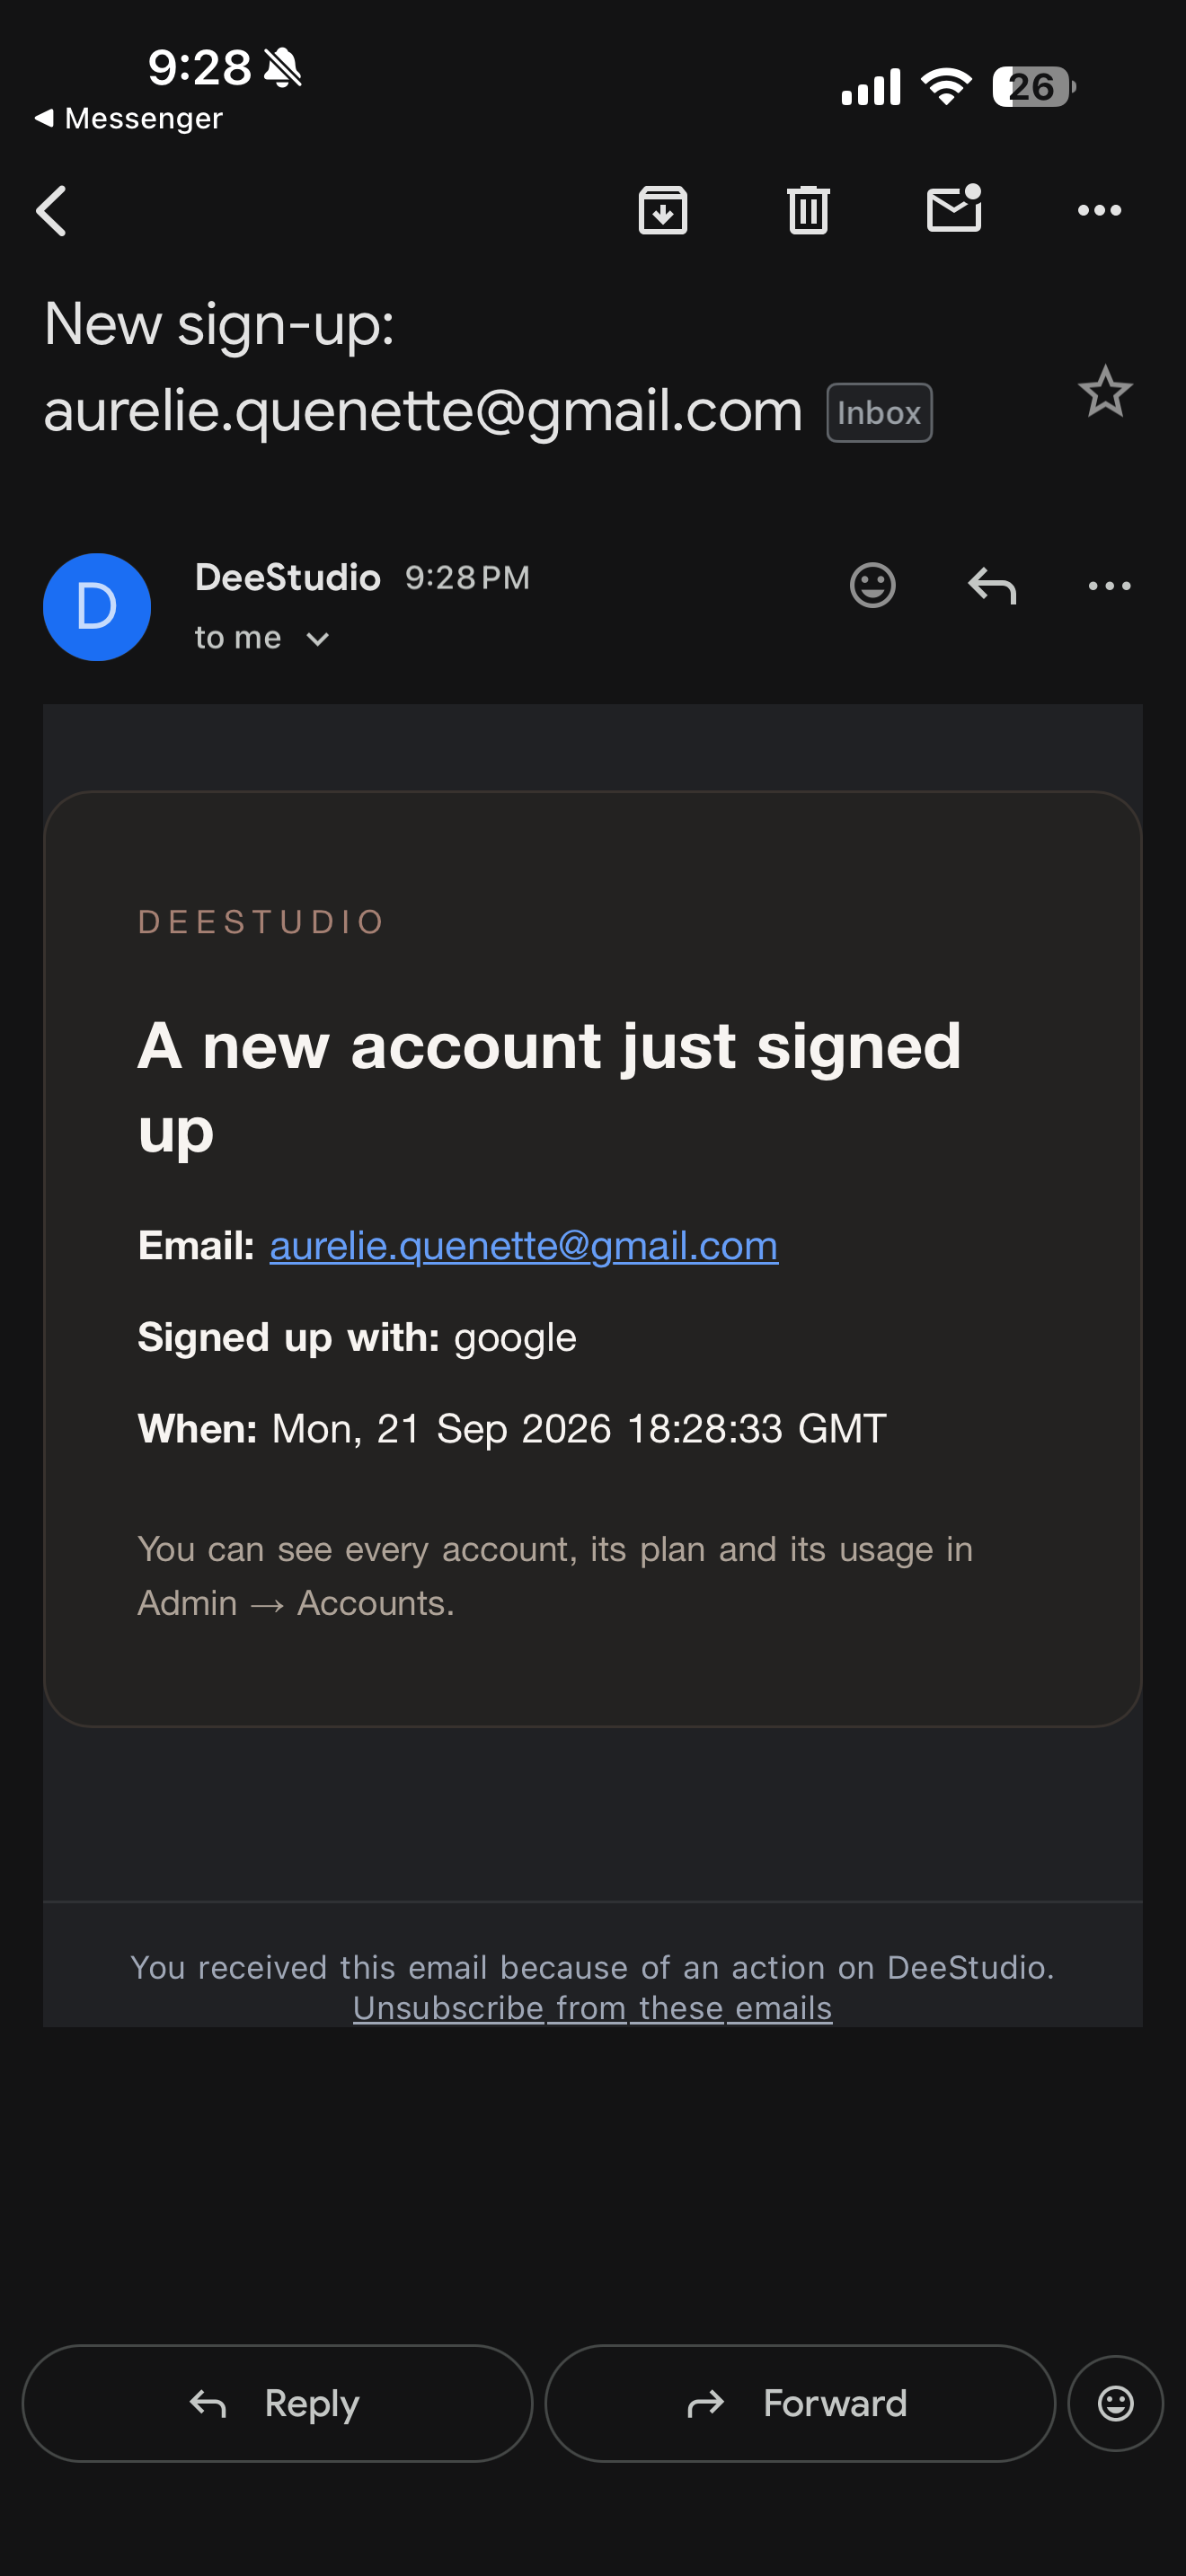
Task: Open the bottom emoji reaction button
Action: (1115, 2403)
